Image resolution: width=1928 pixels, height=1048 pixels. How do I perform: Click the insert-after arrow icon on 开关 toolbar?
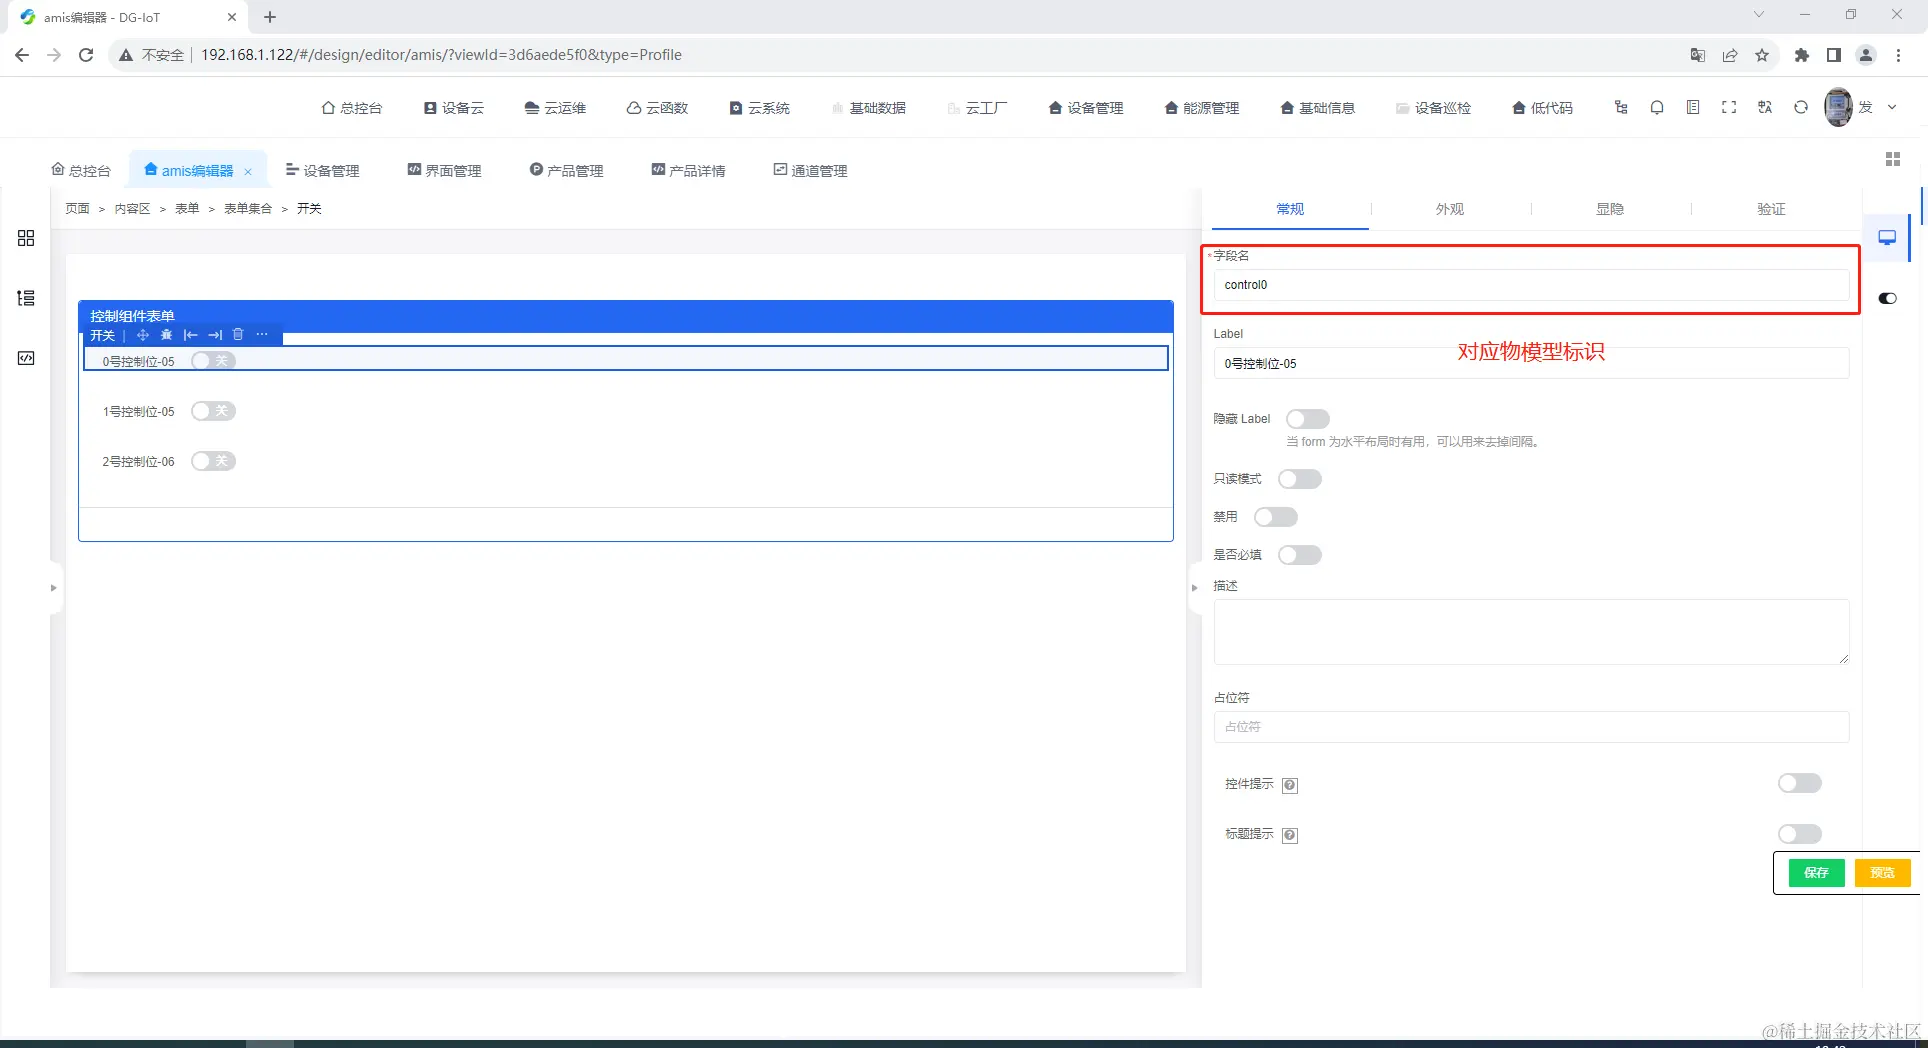(x=215, y=335)
